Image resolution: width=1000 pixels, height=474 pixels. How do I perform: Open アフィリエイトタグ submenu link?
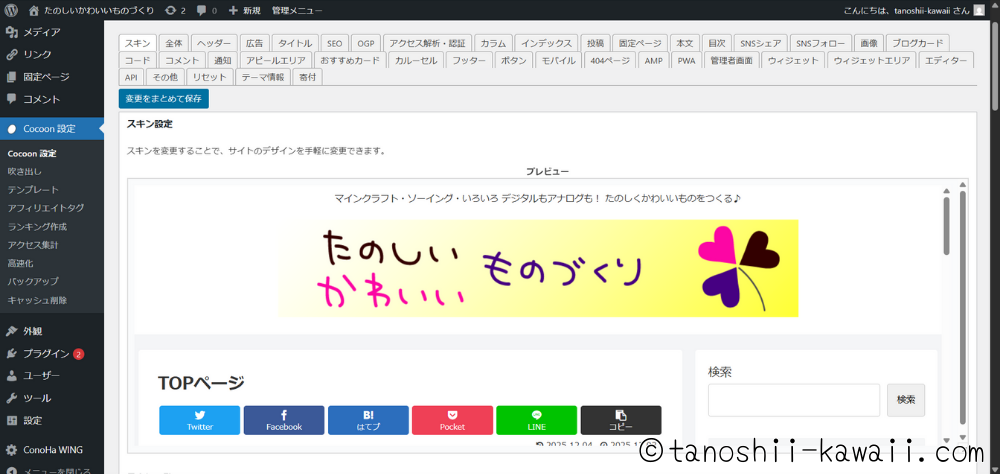pyautogui.click(x=46, y=208)
